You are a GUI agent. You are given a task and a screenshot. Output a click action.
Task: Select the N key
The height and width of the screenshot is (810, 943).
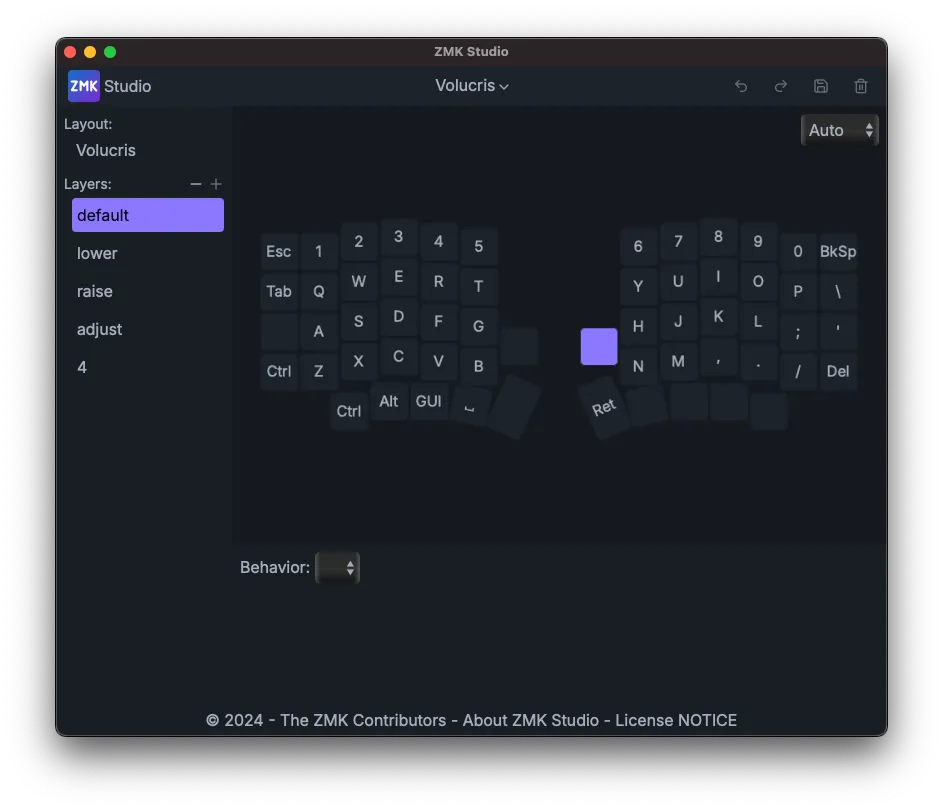pos(638,366)
